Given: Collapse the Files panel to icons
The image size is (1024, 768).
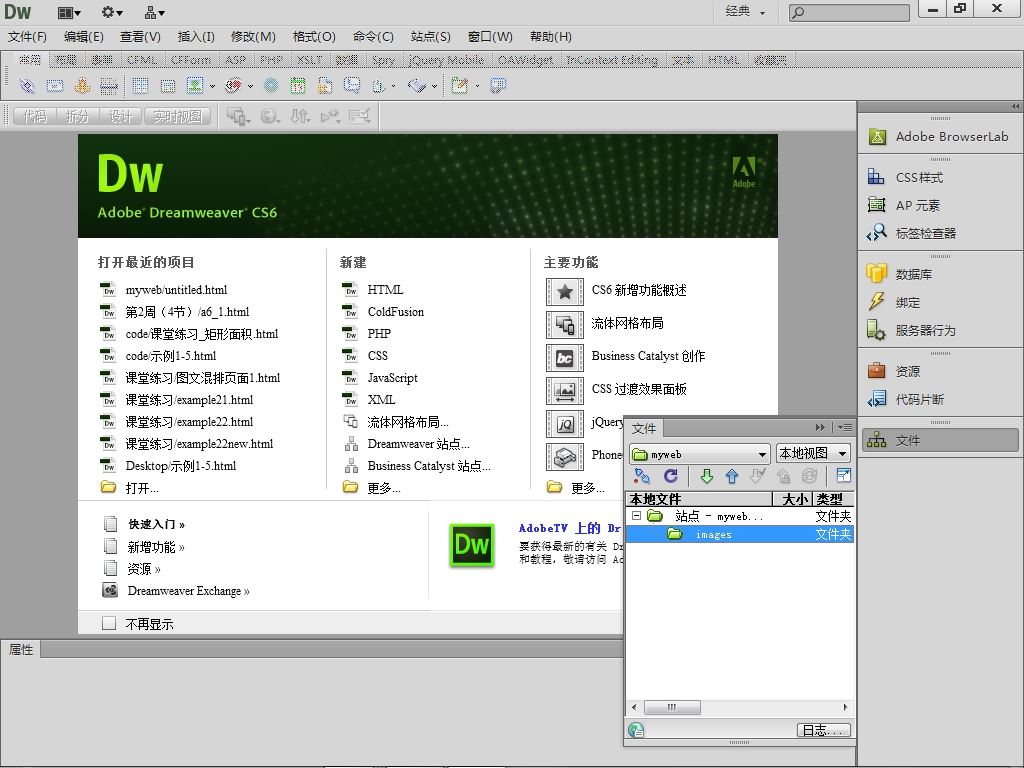Looking at the screenshot, I should 820,428.
